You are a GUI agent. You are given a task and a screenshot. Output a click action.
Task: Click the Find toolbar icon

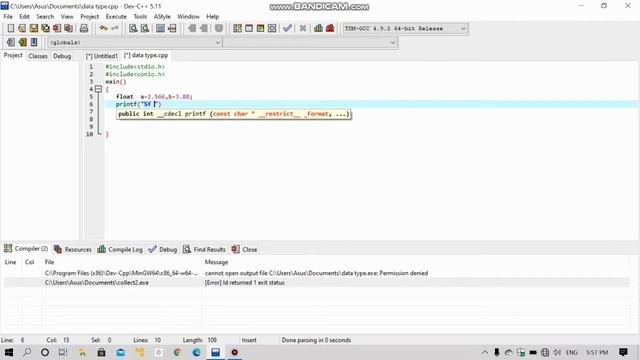coord(133,28)
